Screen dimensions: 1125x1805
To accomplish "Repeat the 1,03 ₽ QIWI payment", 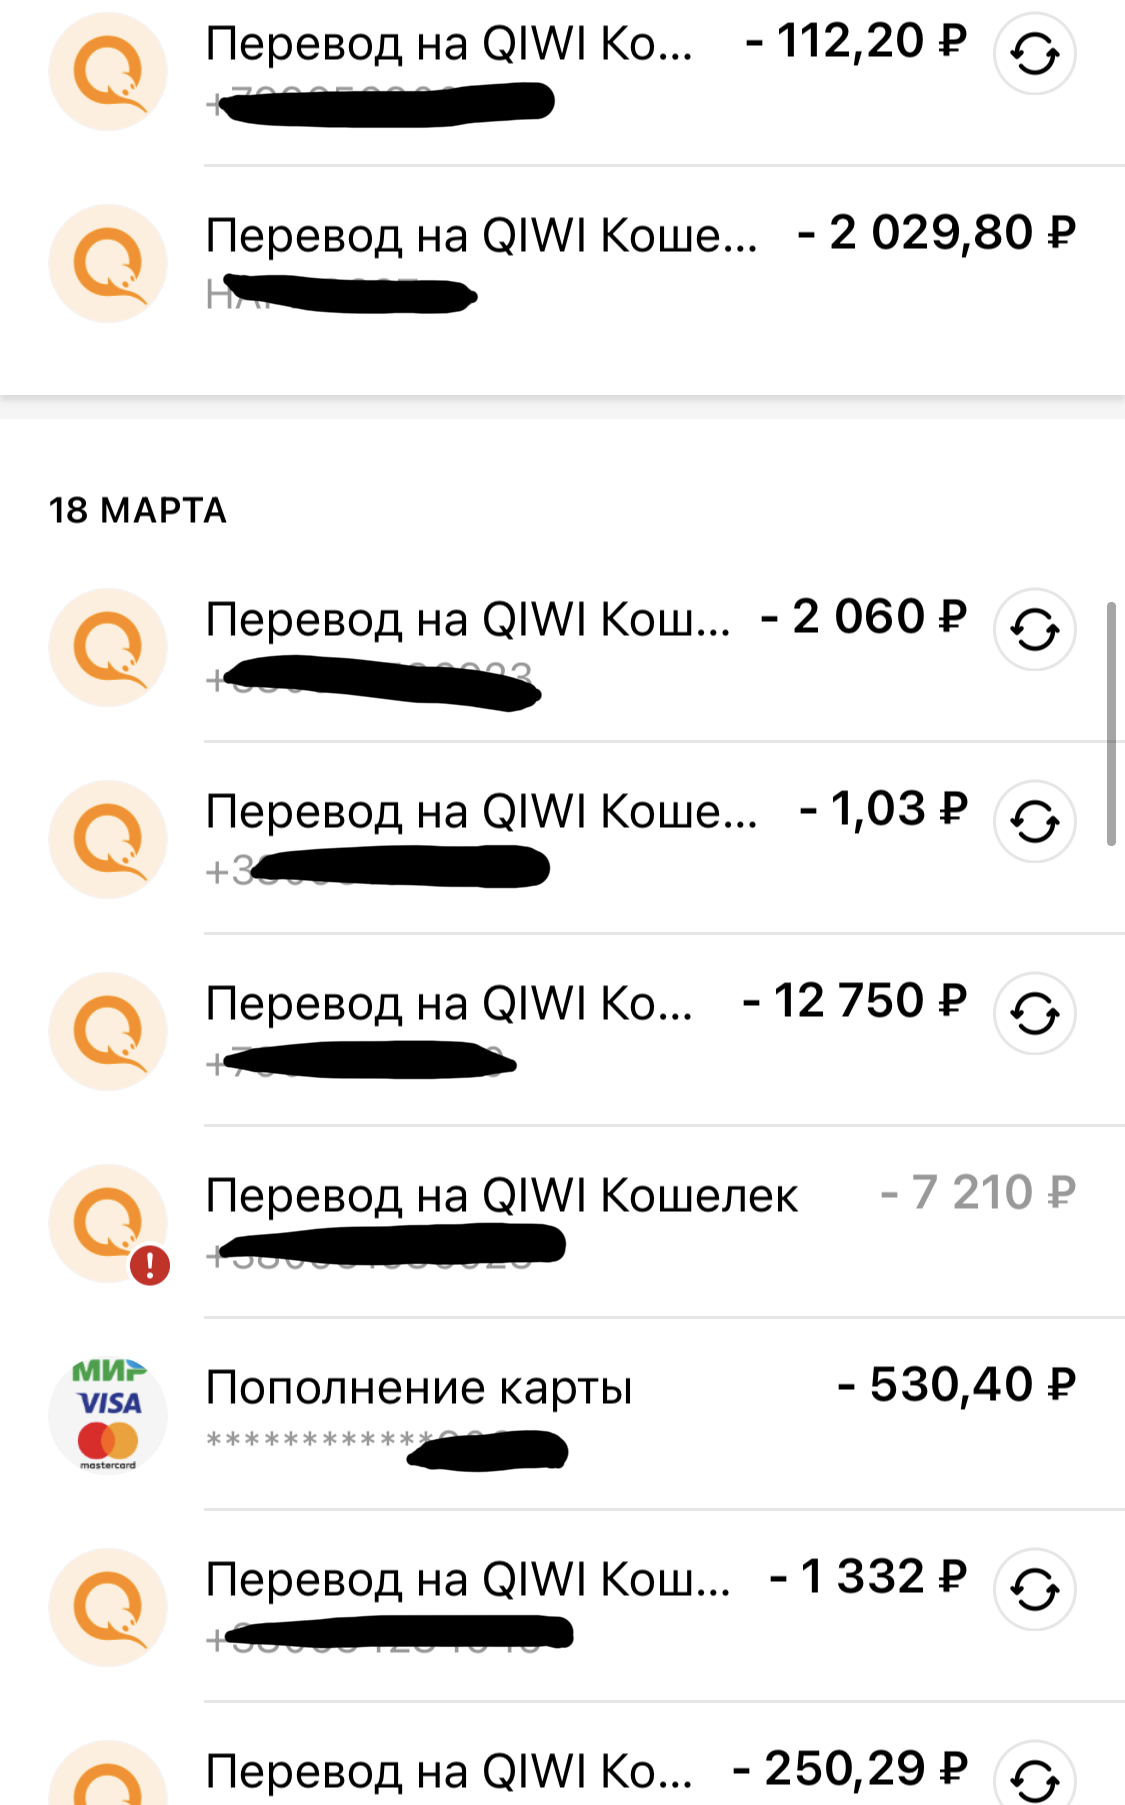I will 1034,822.
